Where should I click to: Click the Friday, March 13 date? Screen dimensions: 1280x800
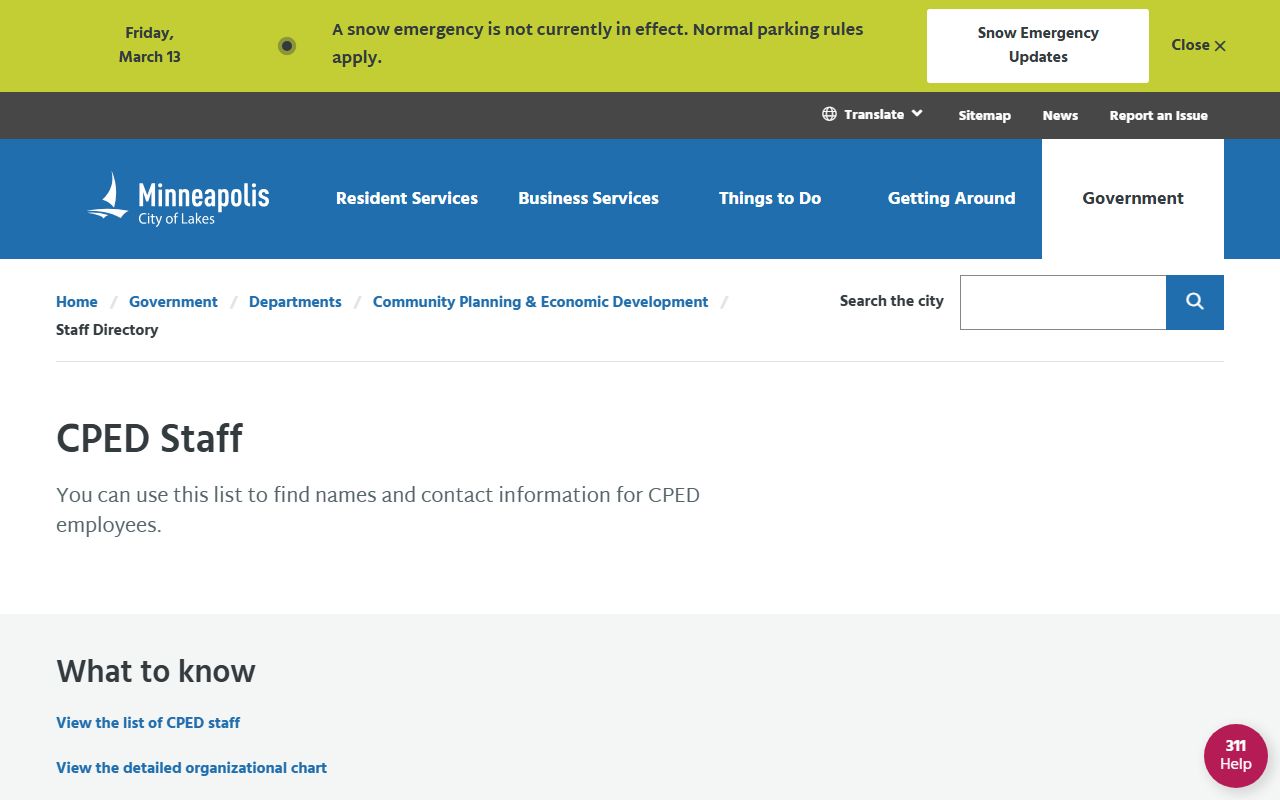150,45
